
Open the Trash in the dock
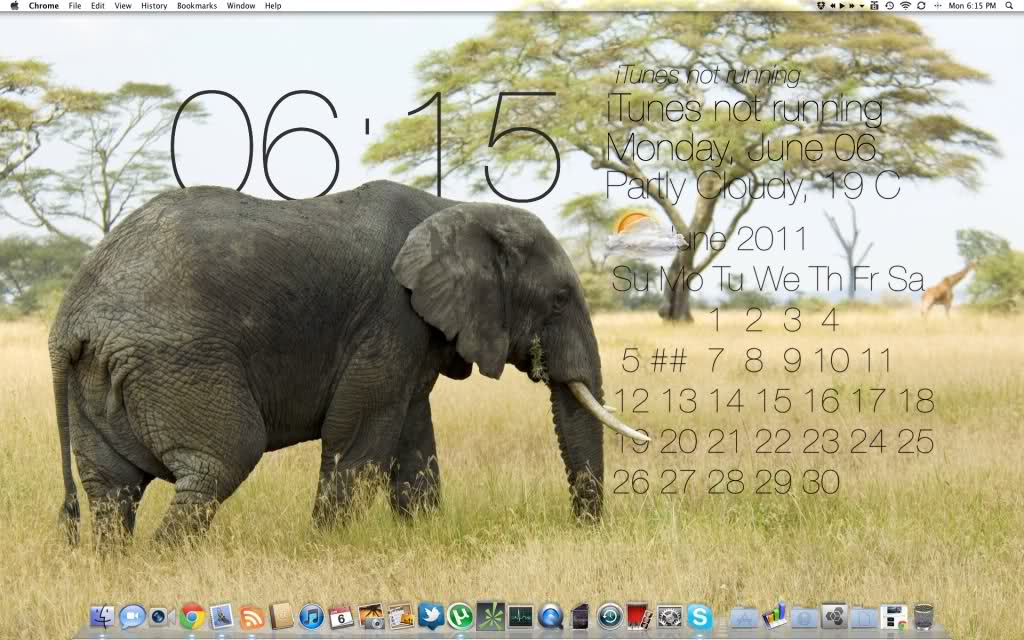pyautogui.click(x=923, y=616)
